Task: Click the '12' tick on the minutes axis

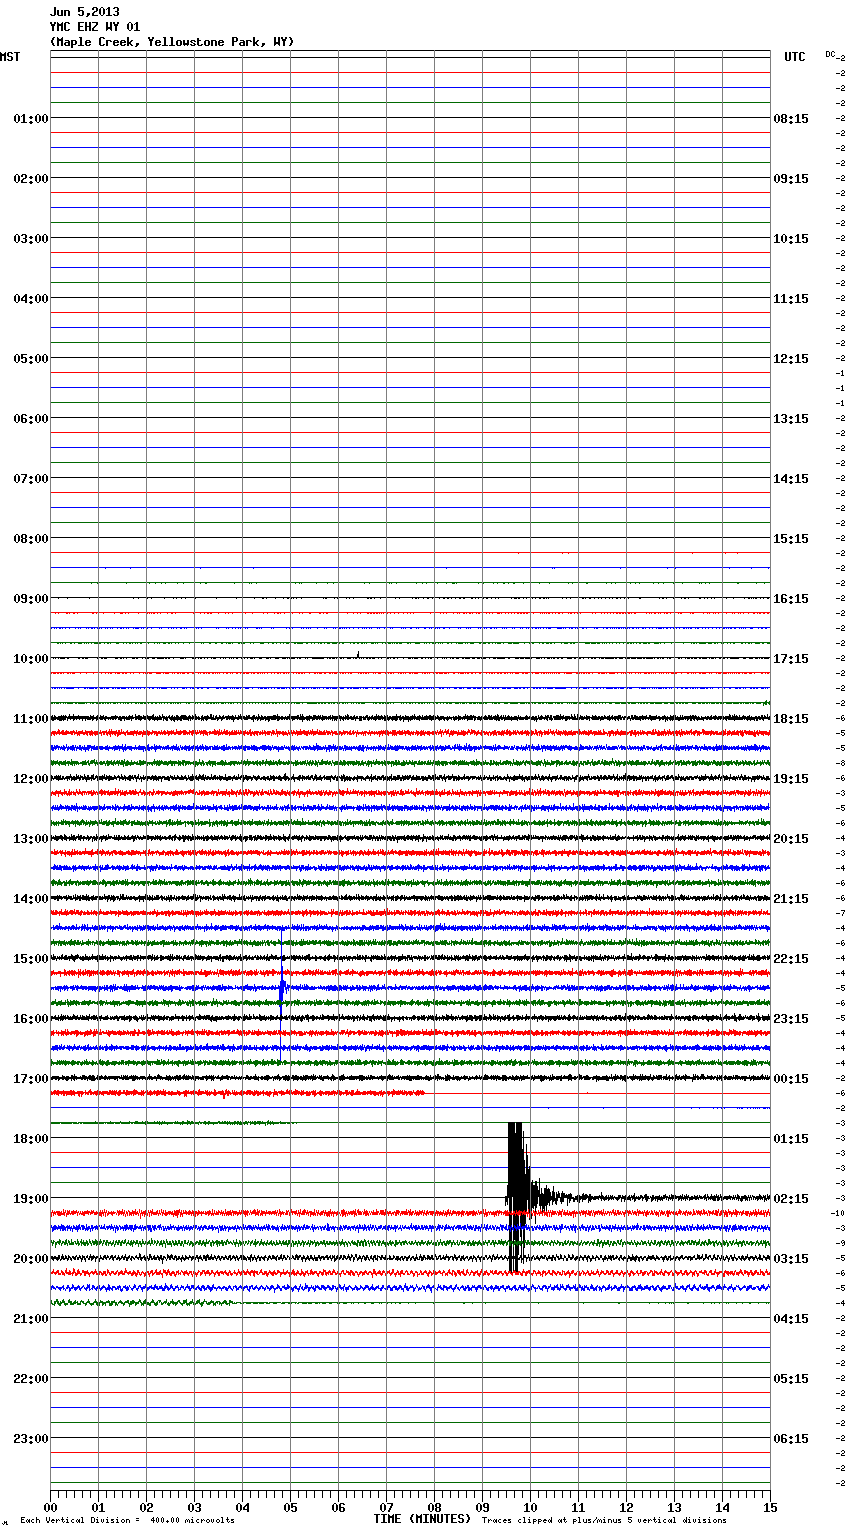Action: [x=626, y=1507]
